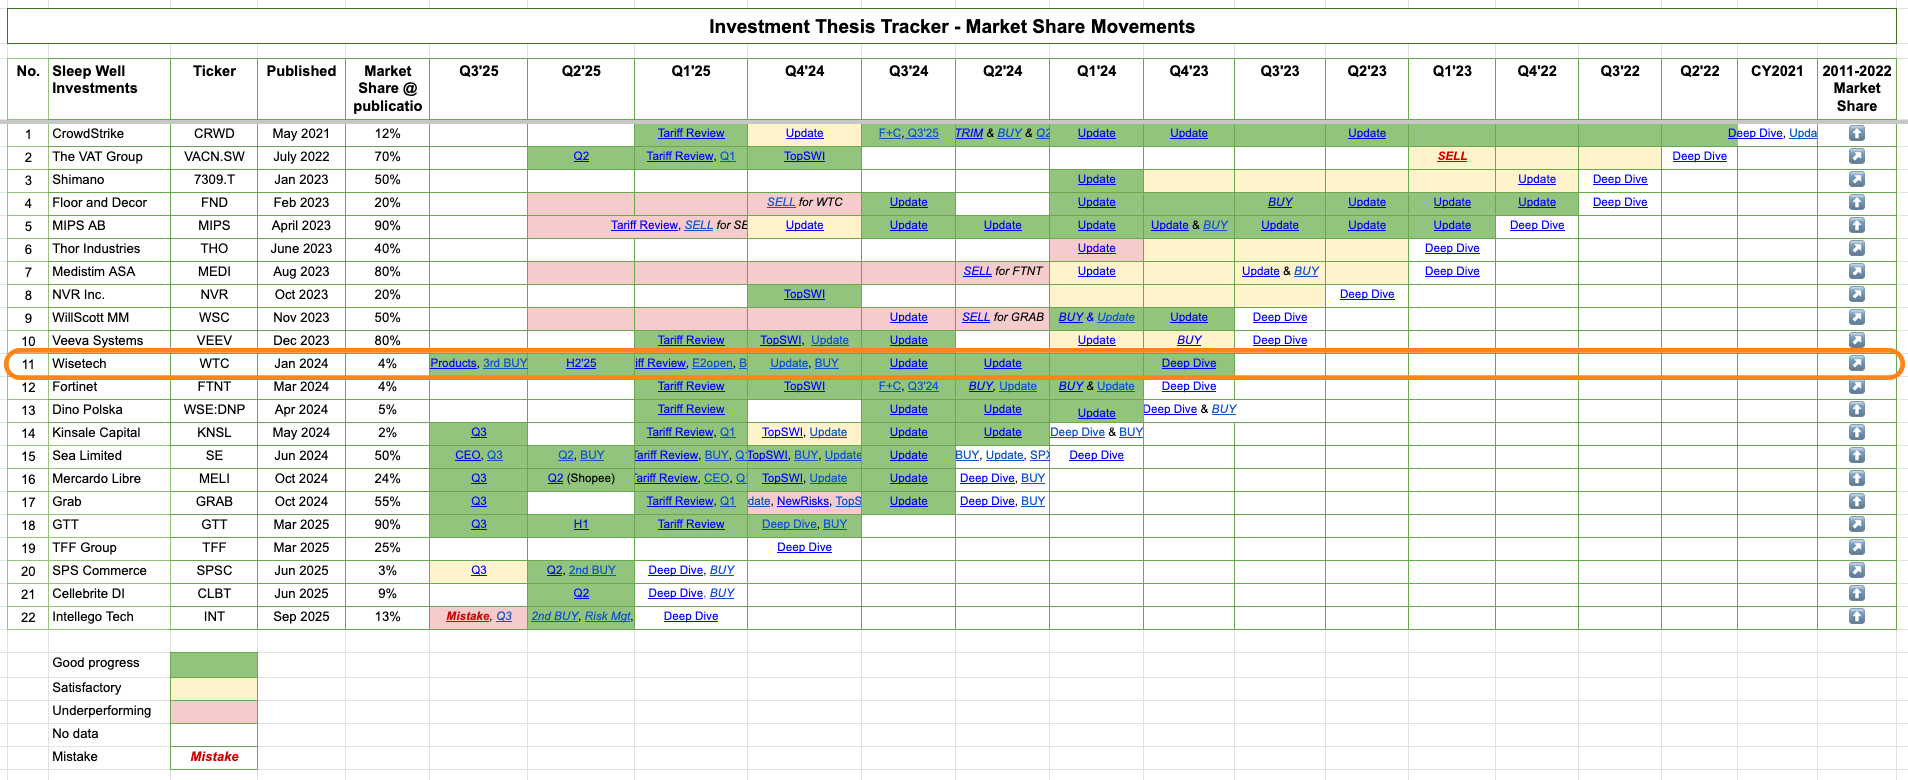The height and width of the screenshot is (780, 1908).
Task: Open Medistim ASA SELL link for FTNT
Action: pos(977,271)
